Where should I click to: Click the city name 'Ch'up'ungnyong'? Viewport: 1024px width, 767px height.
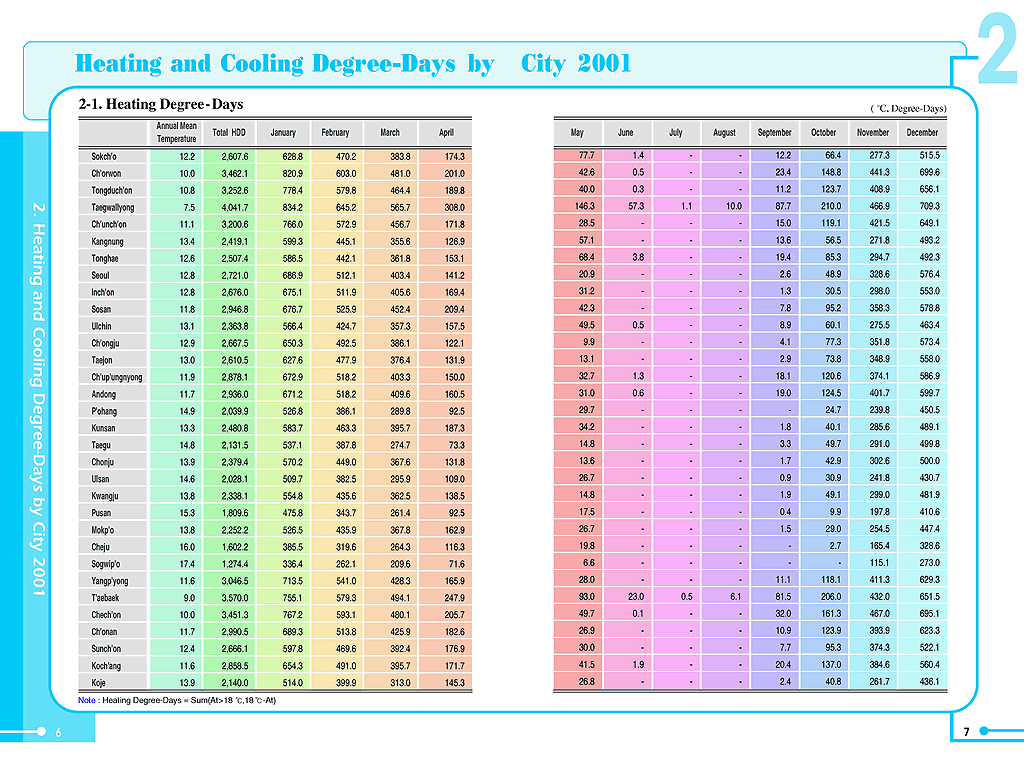[x=116, y=378]
